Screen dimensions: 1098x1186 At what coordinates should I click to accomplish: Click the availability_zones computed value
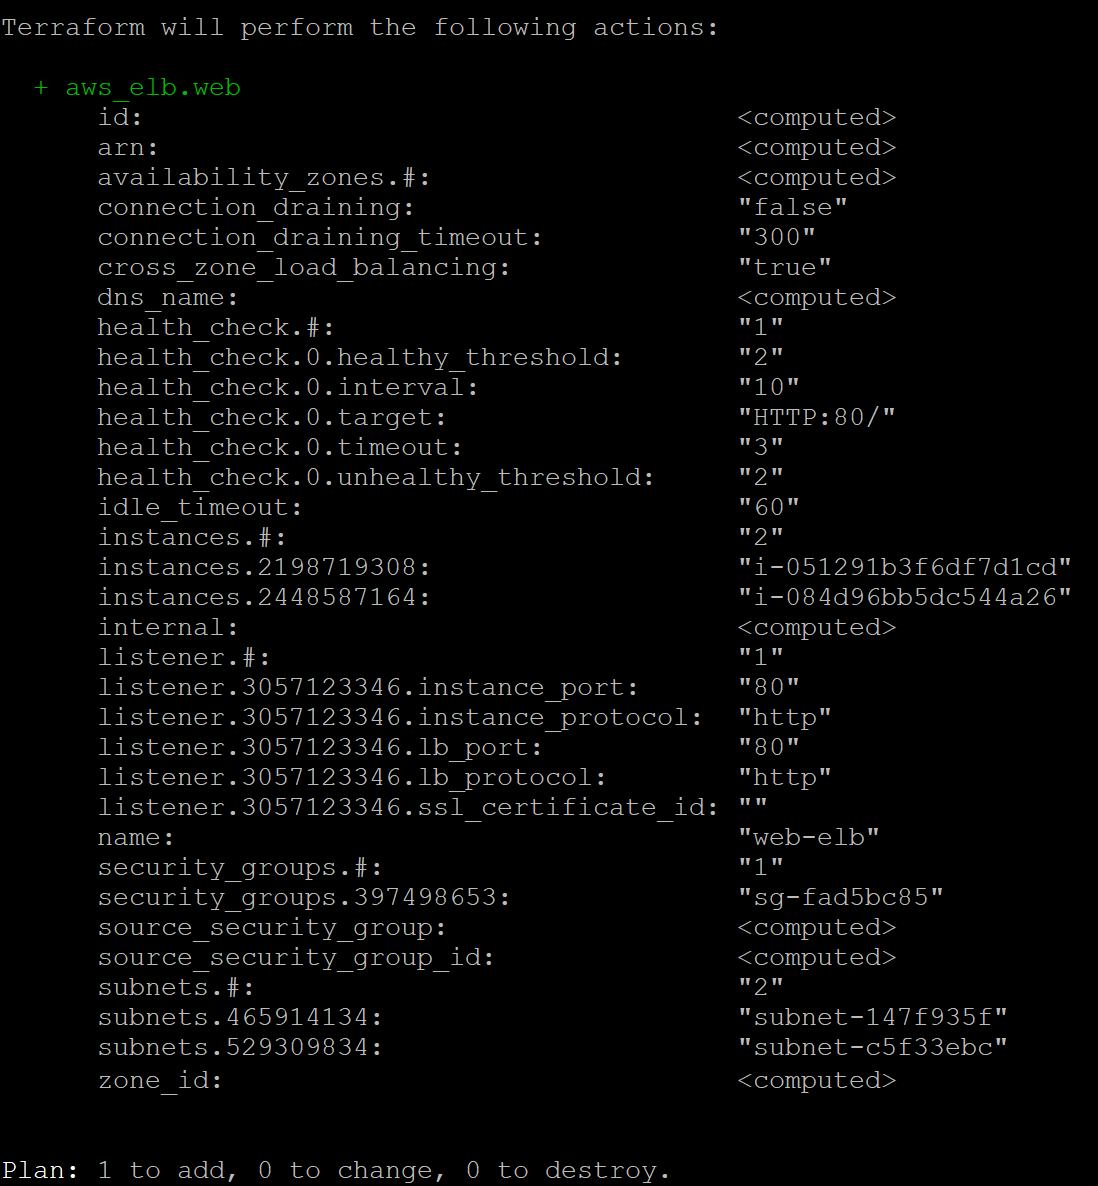click(816, 177)
